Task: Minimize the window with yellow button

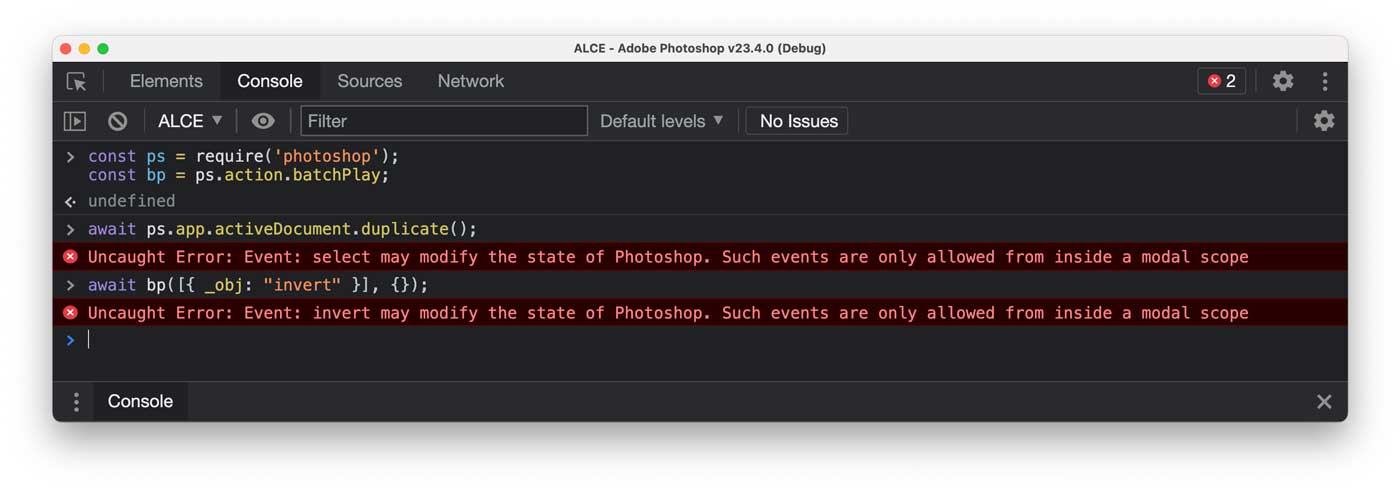Action: 84,49
